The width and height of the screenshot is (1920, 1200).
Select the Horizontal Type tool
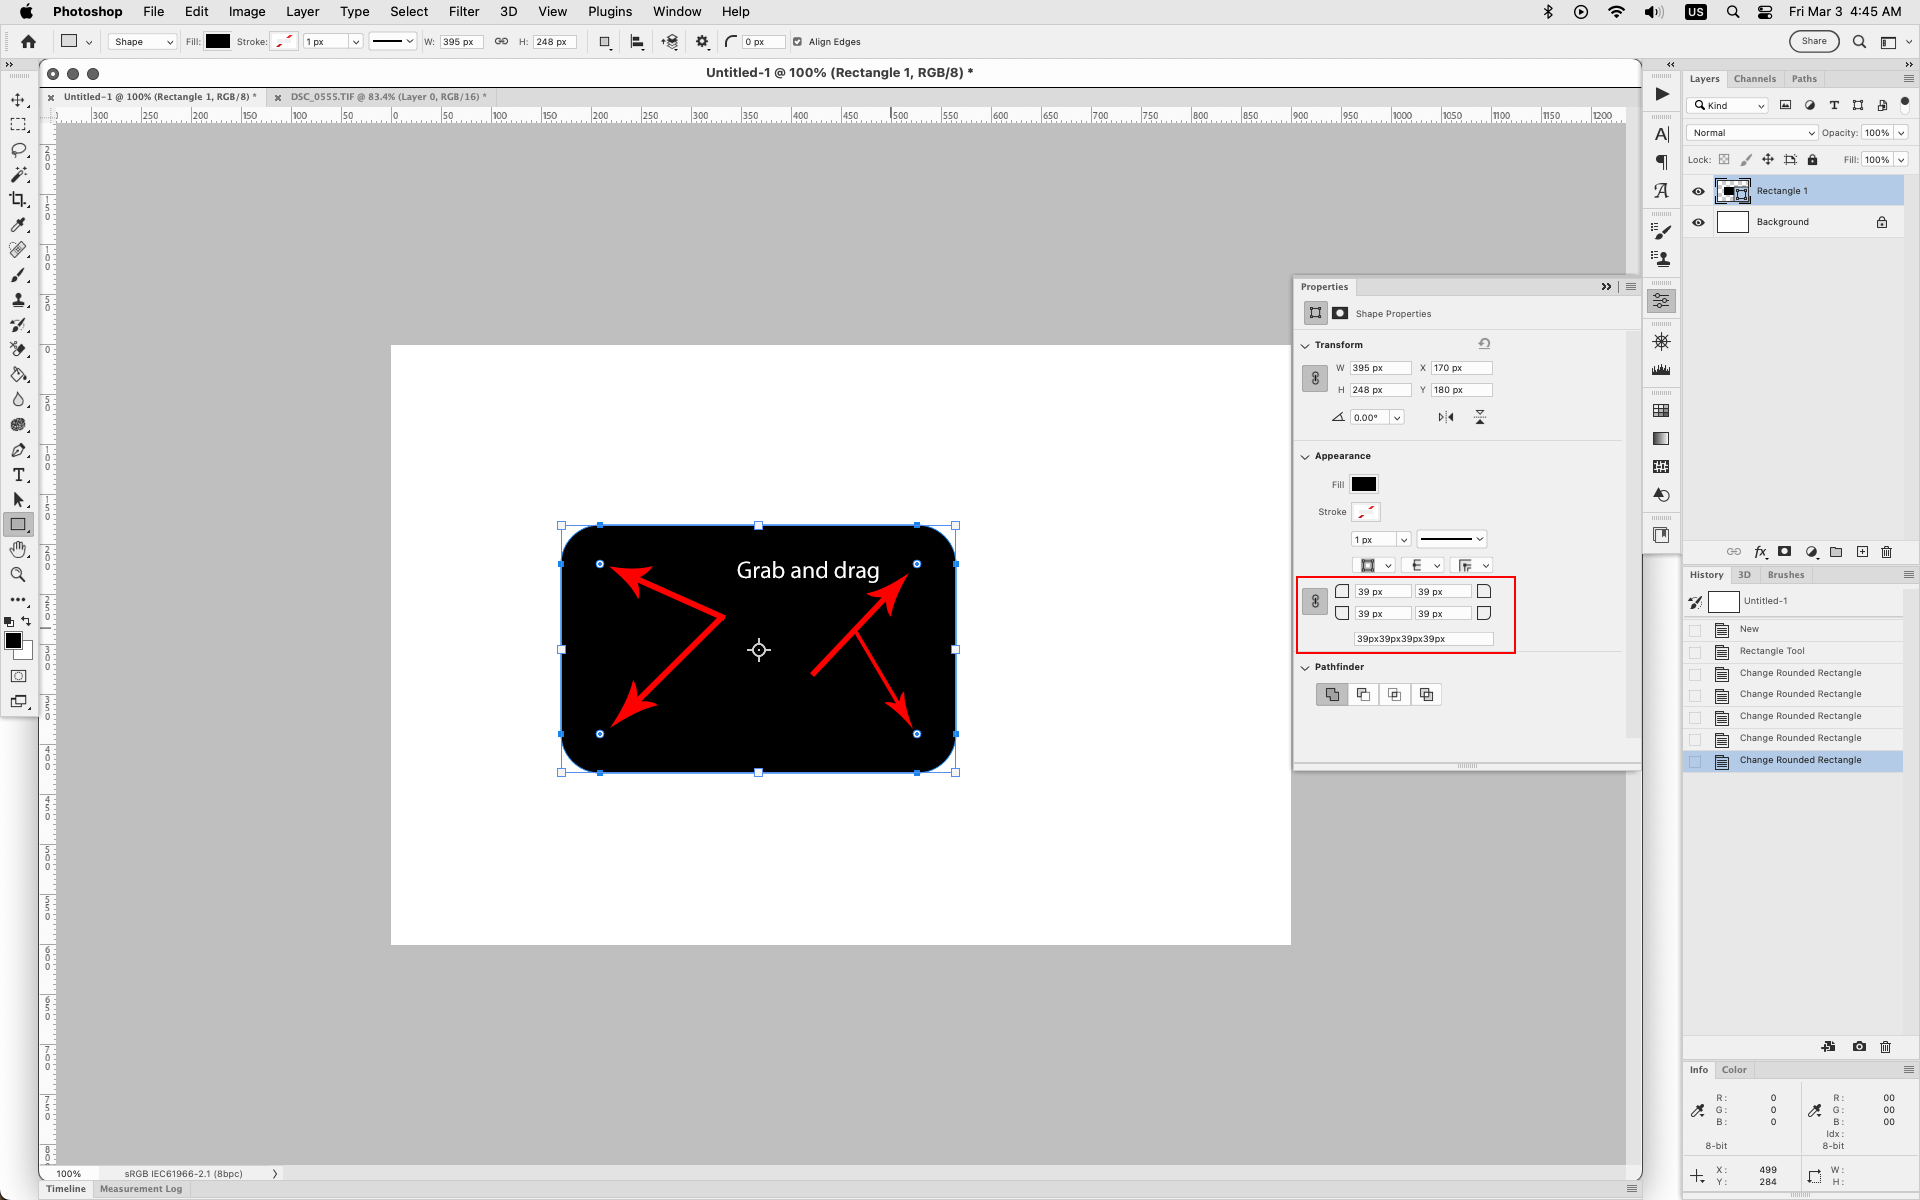[x=18, y=475]
